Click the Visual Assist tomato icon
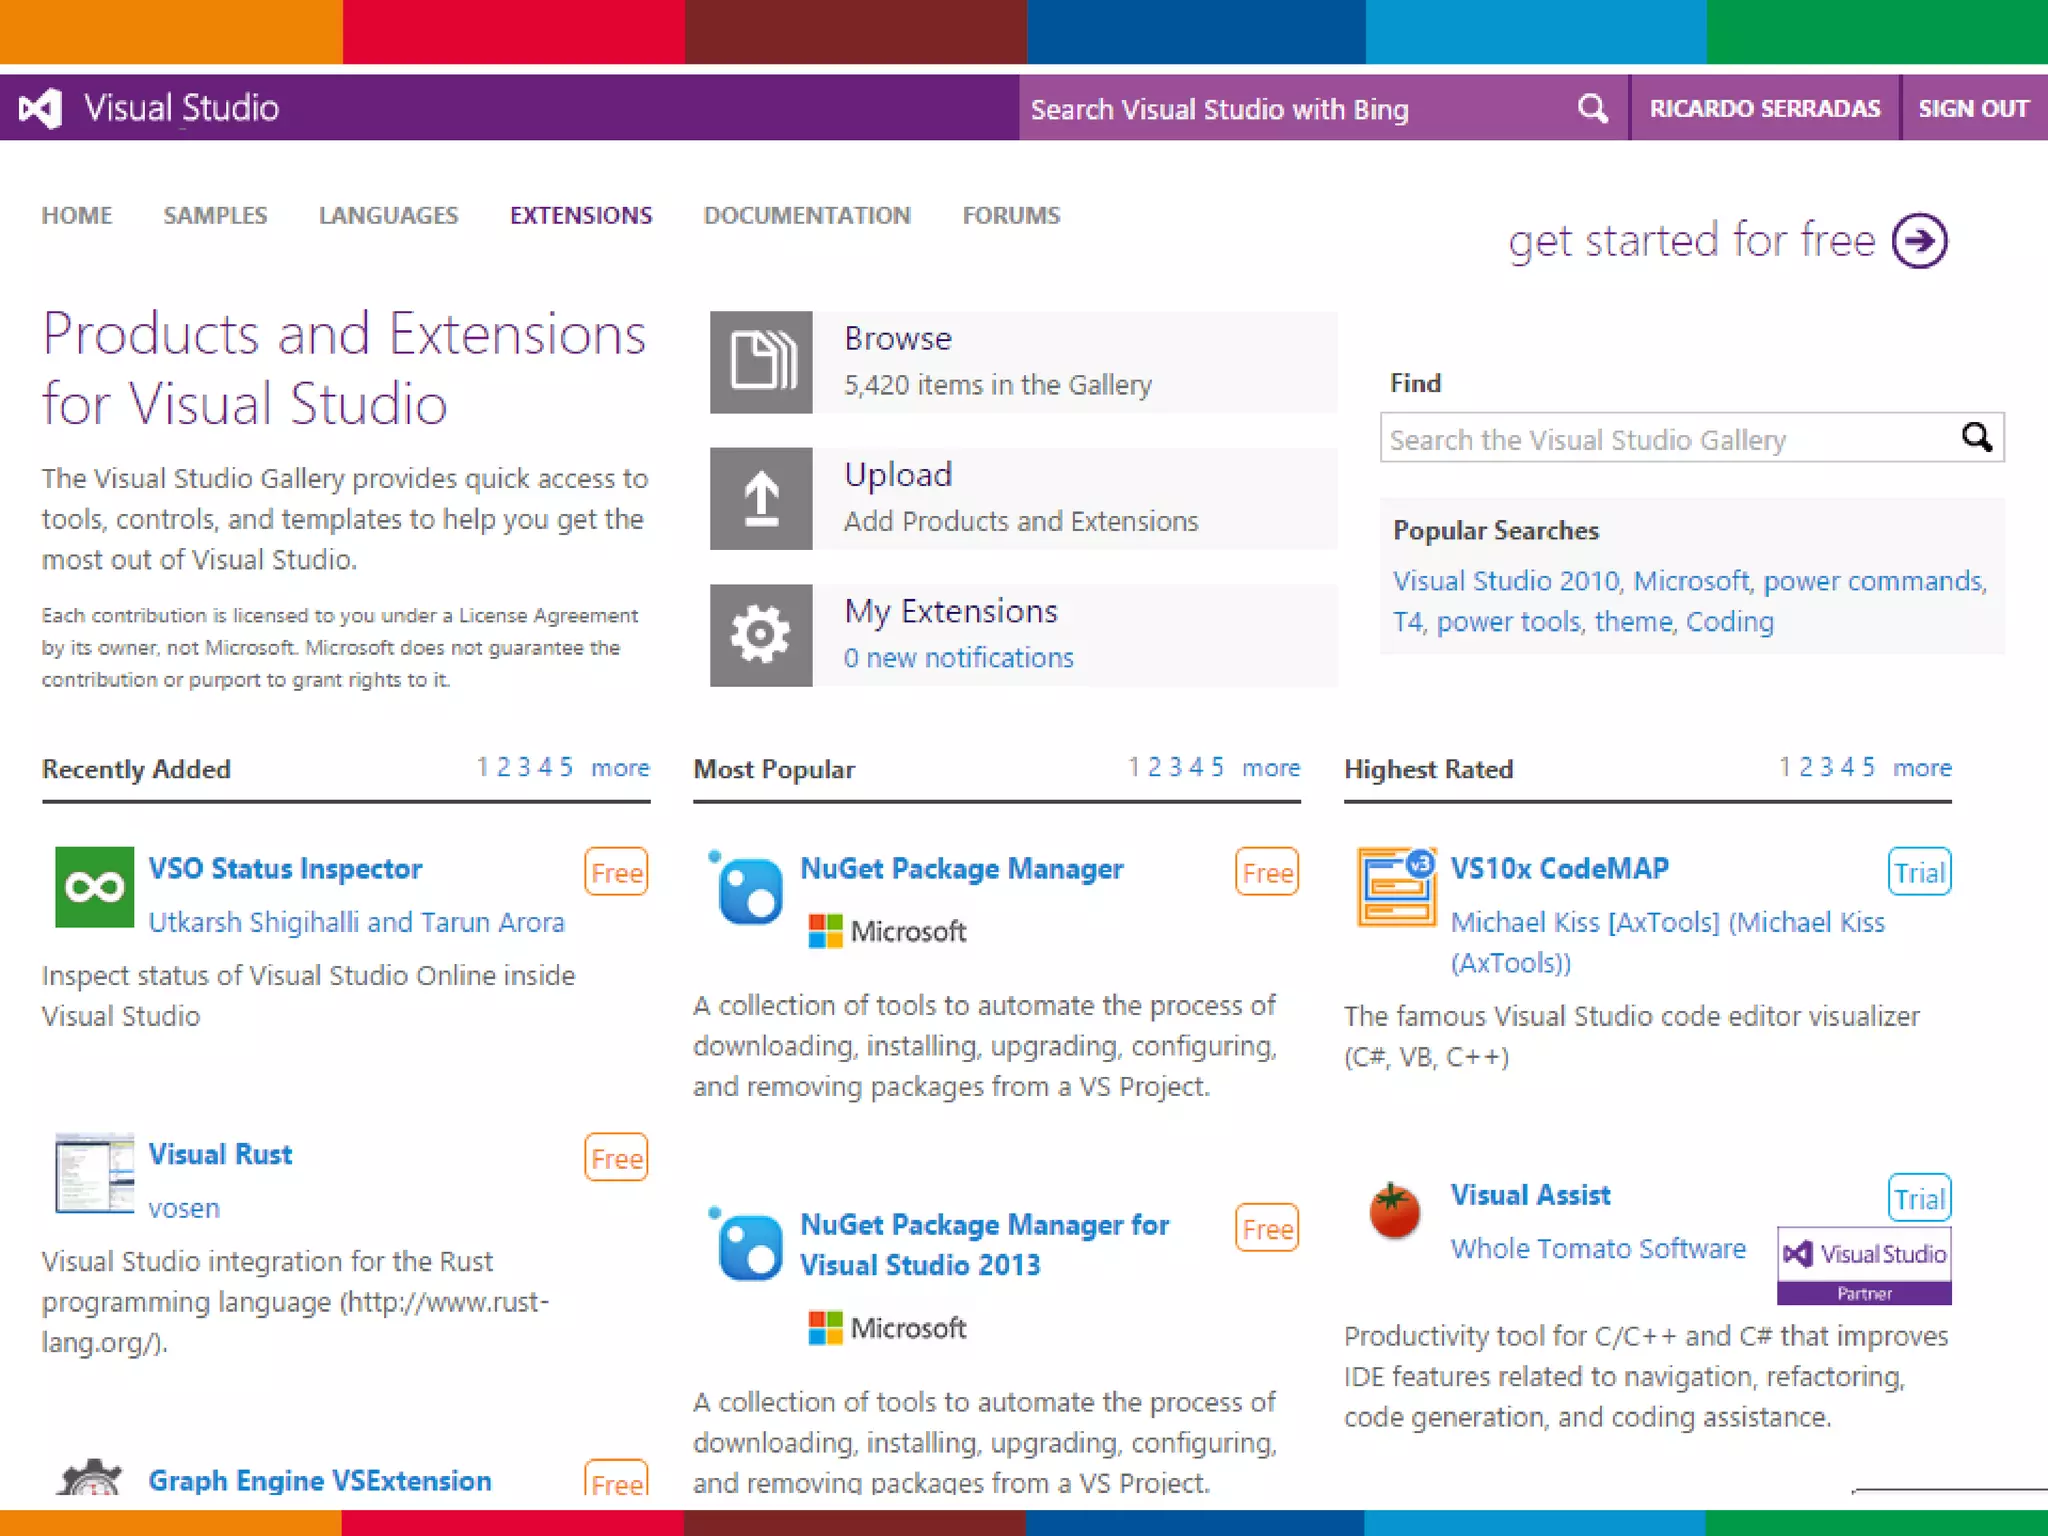2048x1536 pixels. (x=1394, y=1212)
